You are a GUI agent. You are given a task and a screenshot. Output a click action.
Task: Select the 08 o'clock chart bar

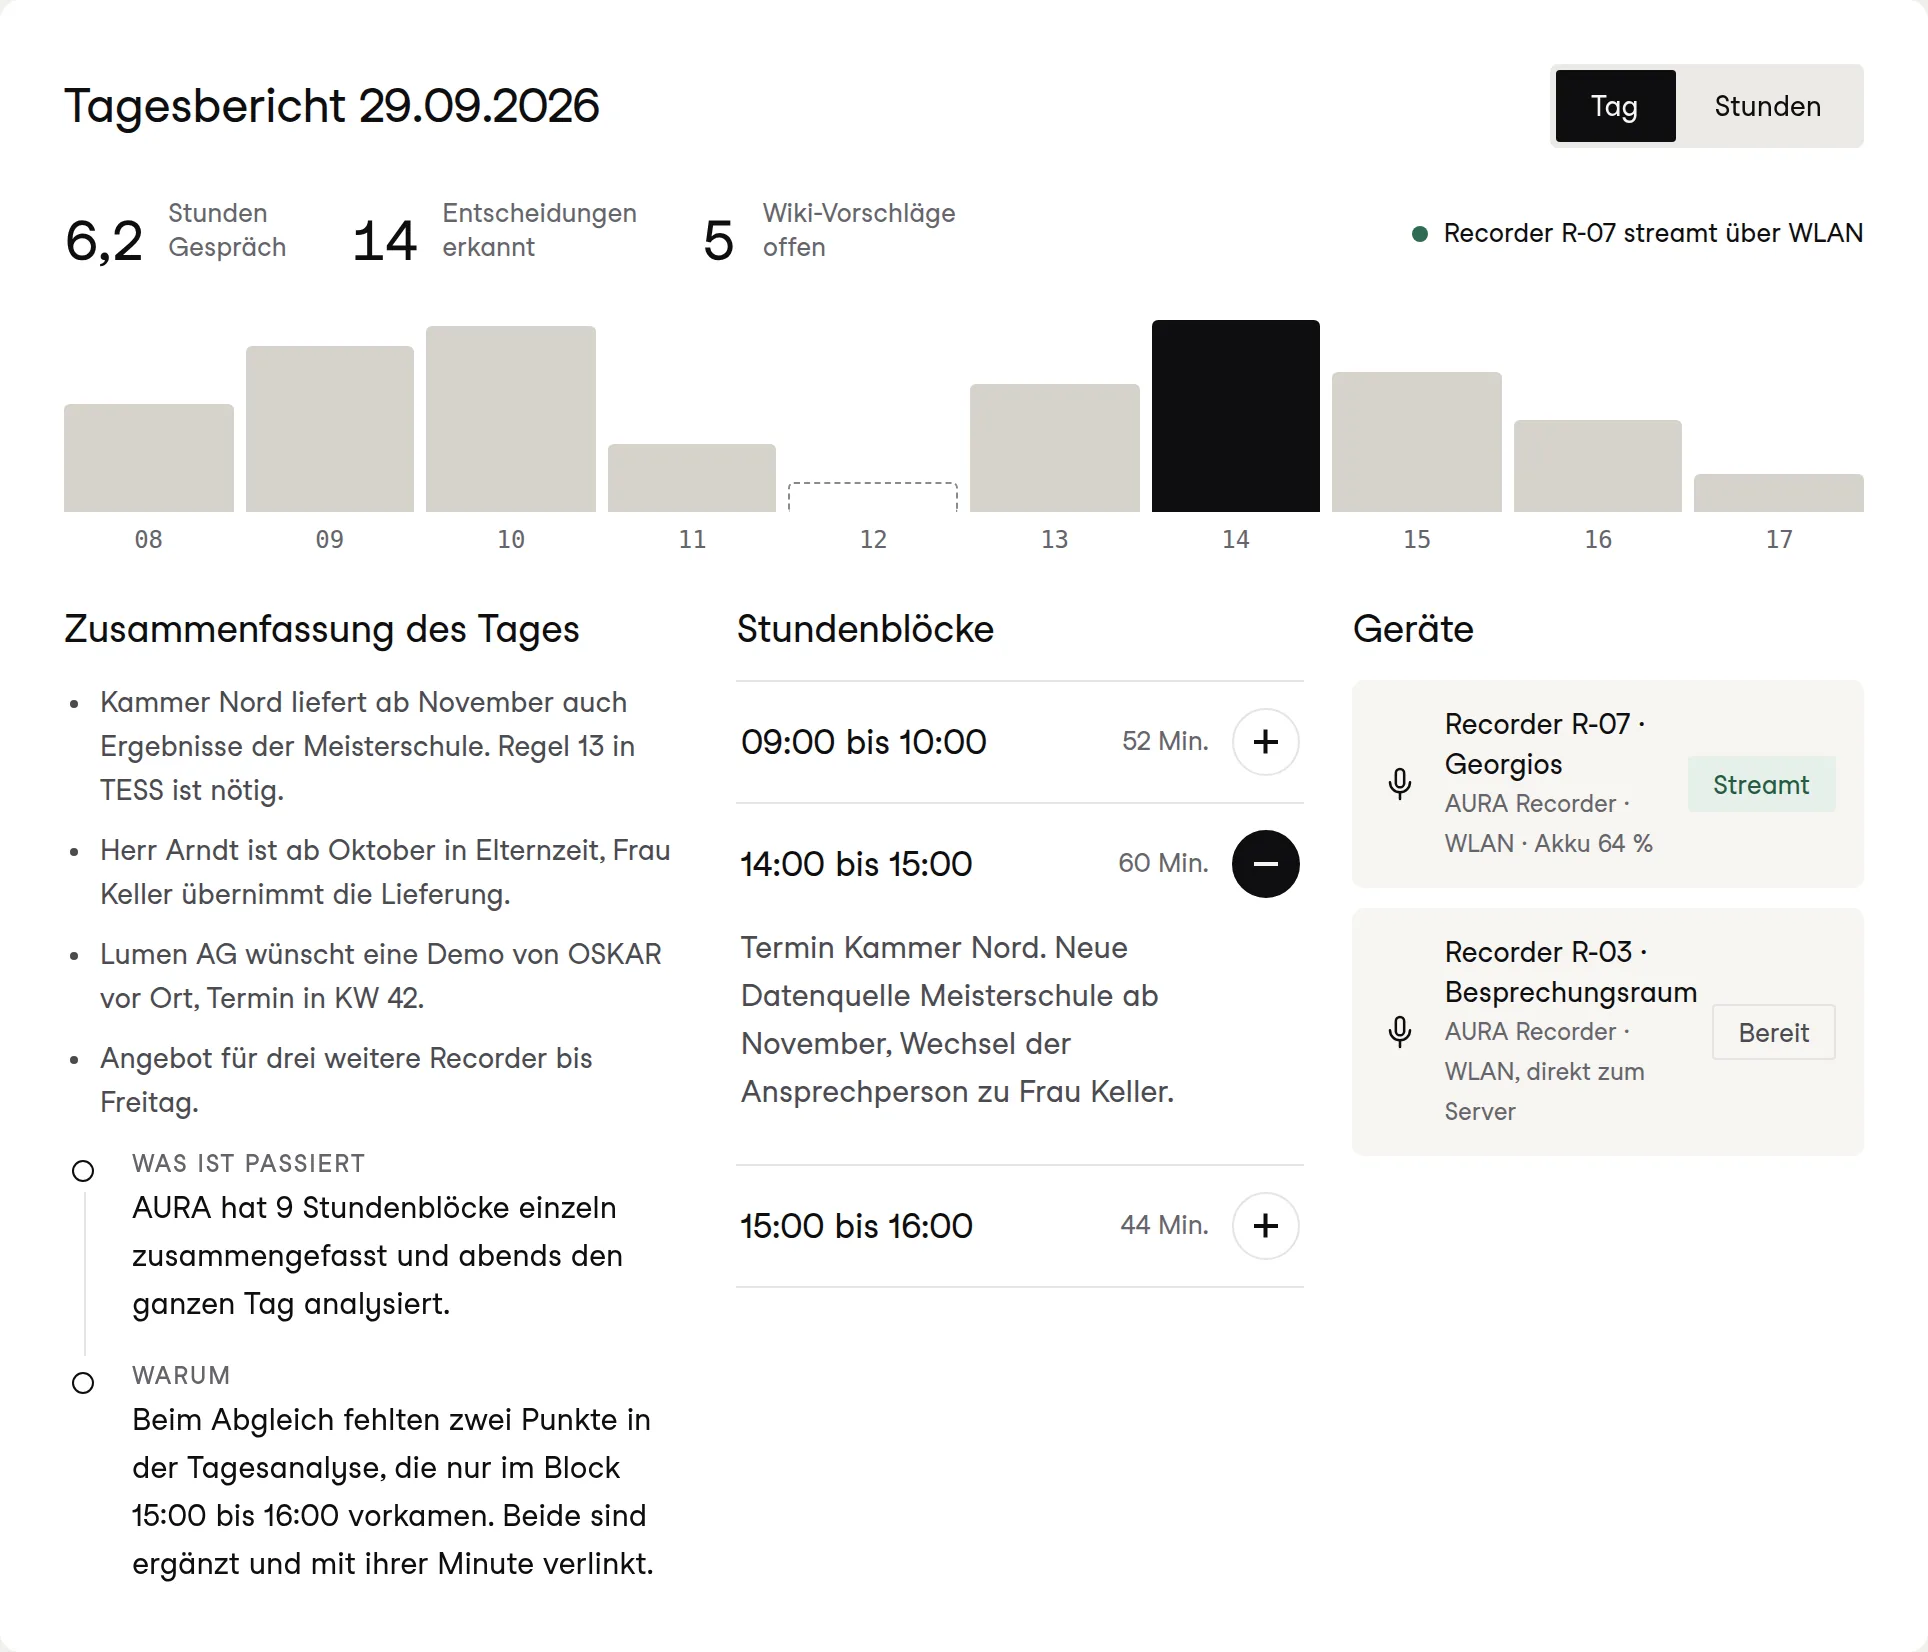[148, 458]
